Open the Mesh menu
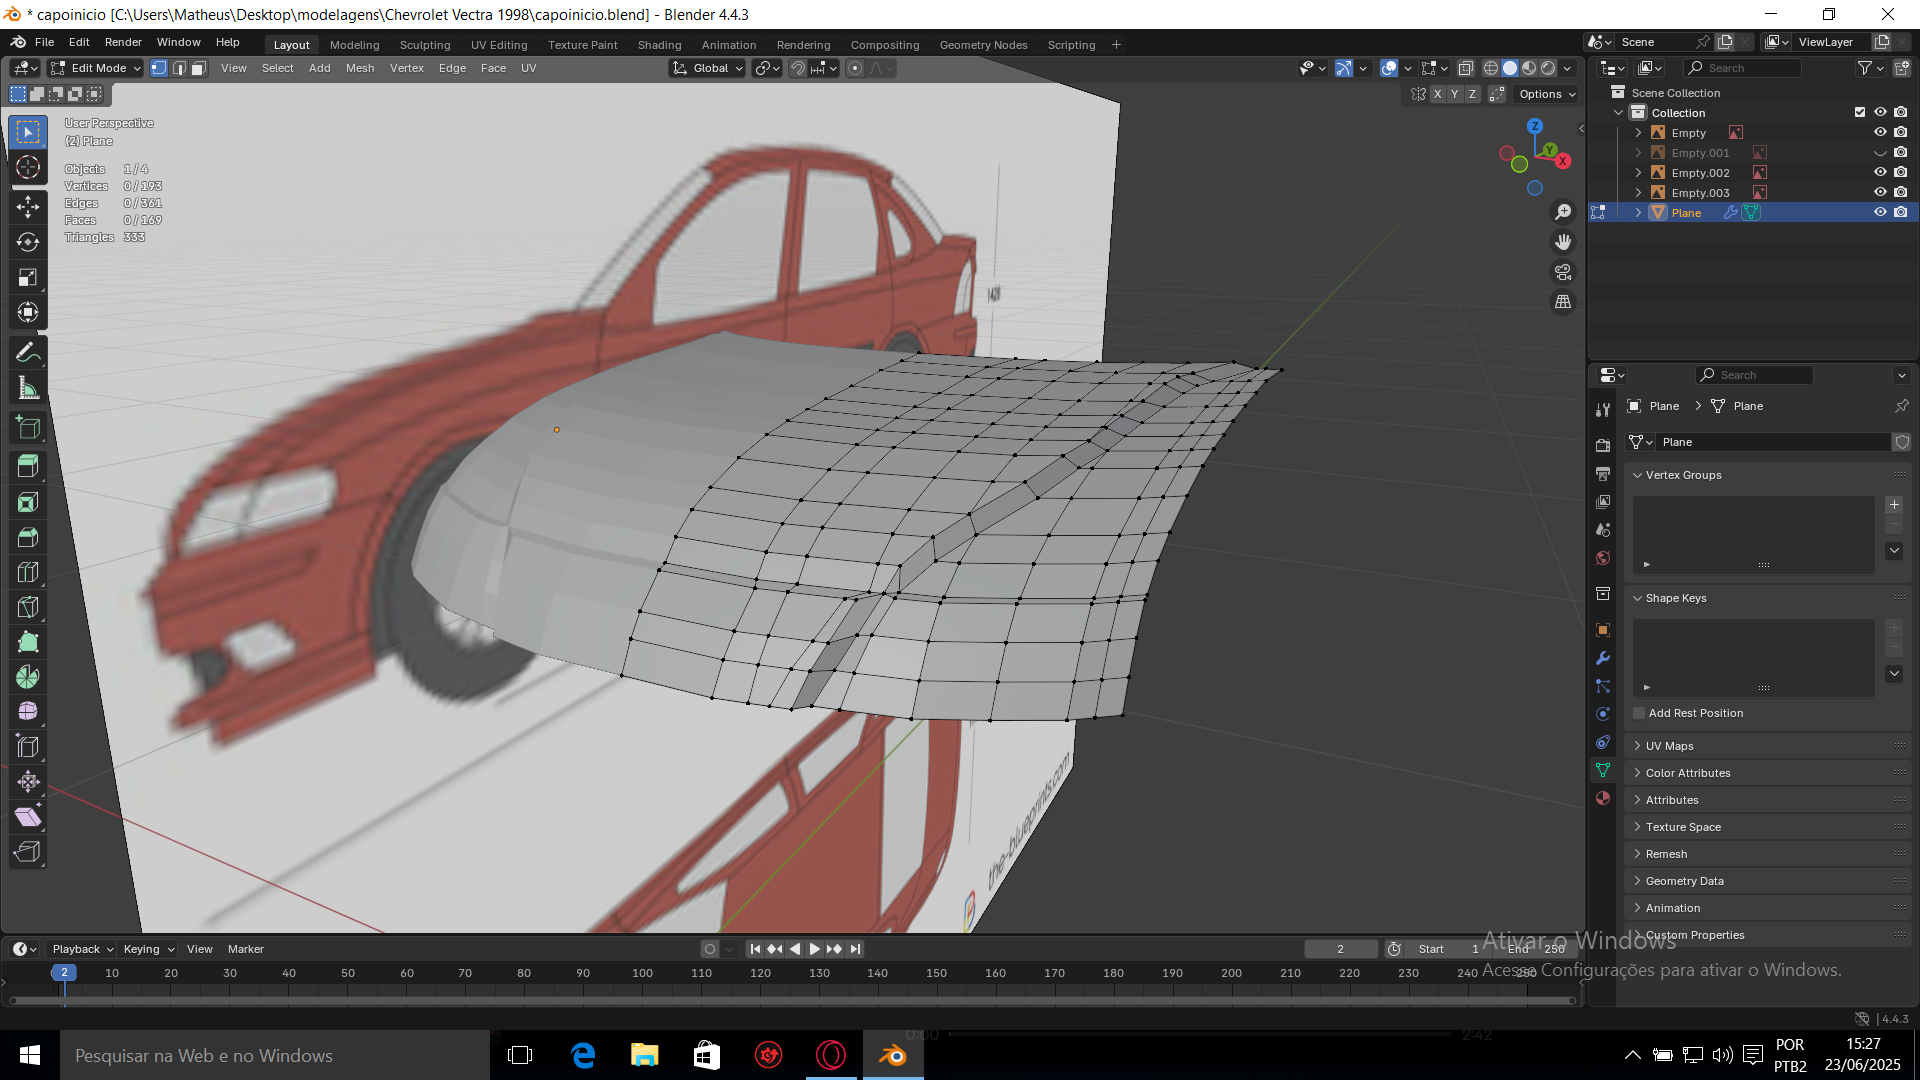Viewport: 1920px width, 1080px height. coord(360,68)
